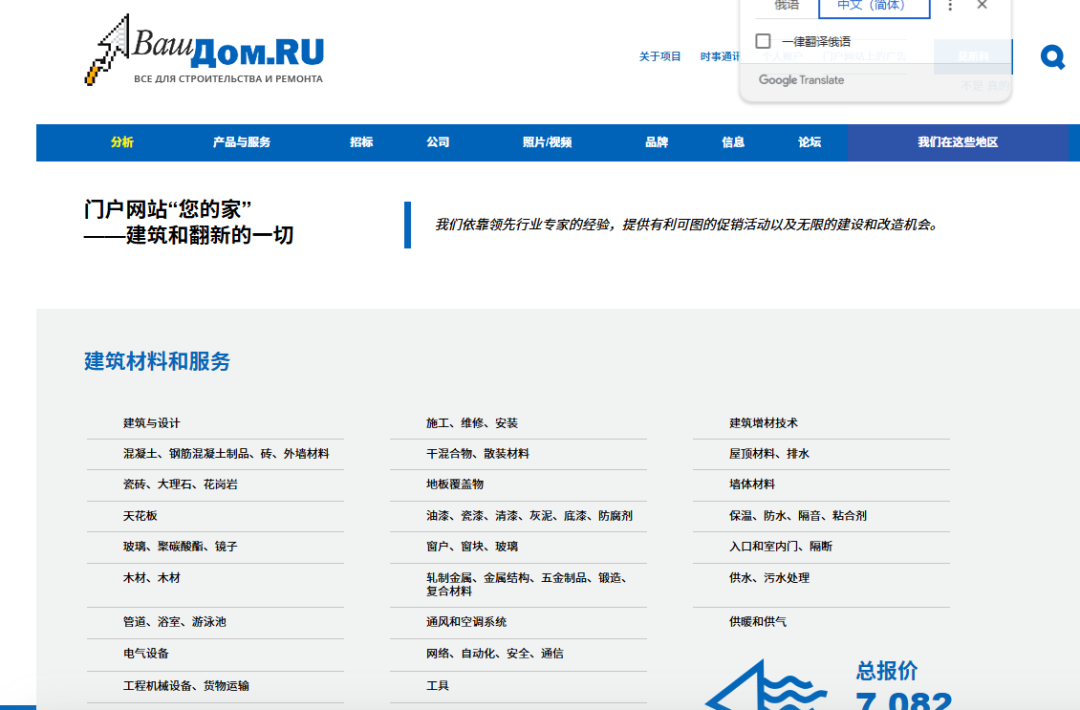The height and width of the screenshot is (710, 1080).
Task: Open Google Translate options menu (three dots)
Action: pyautogui.click(x=950, y=6)
